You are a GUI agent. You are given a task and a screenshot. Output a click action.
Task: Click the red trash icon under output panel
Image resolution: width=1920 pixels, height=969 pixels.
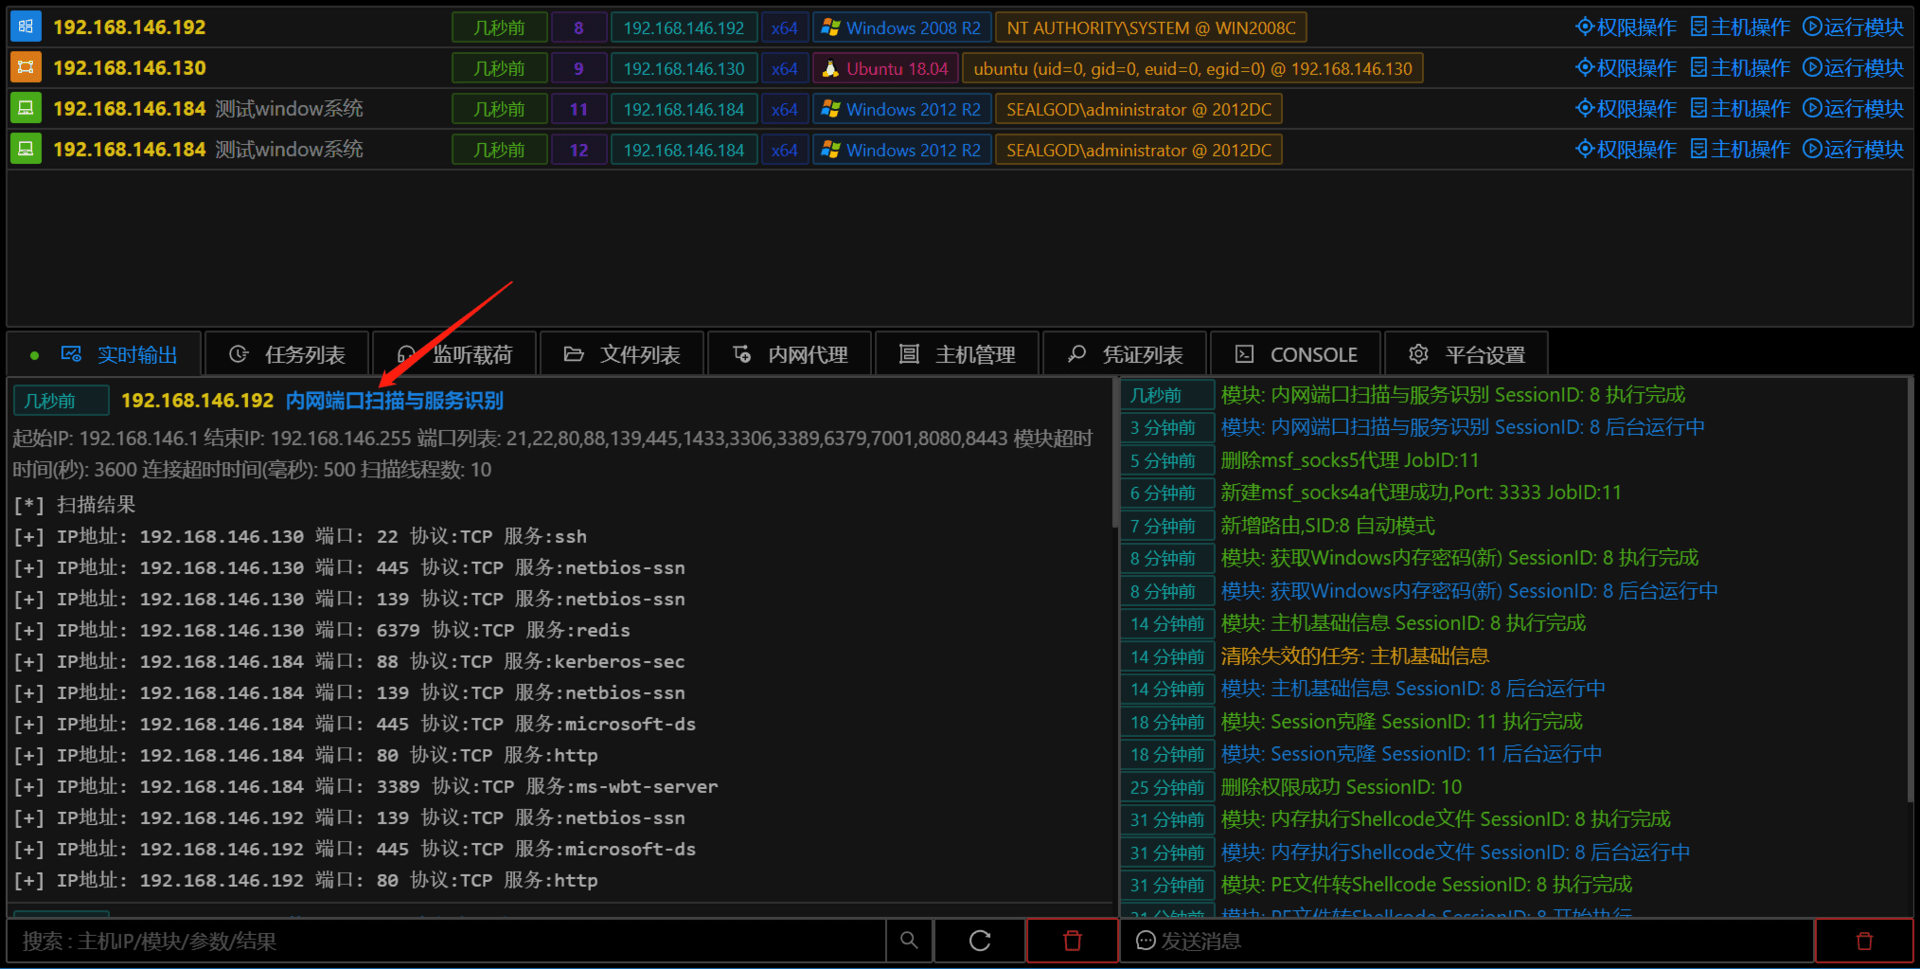[x=1072, y=941]
